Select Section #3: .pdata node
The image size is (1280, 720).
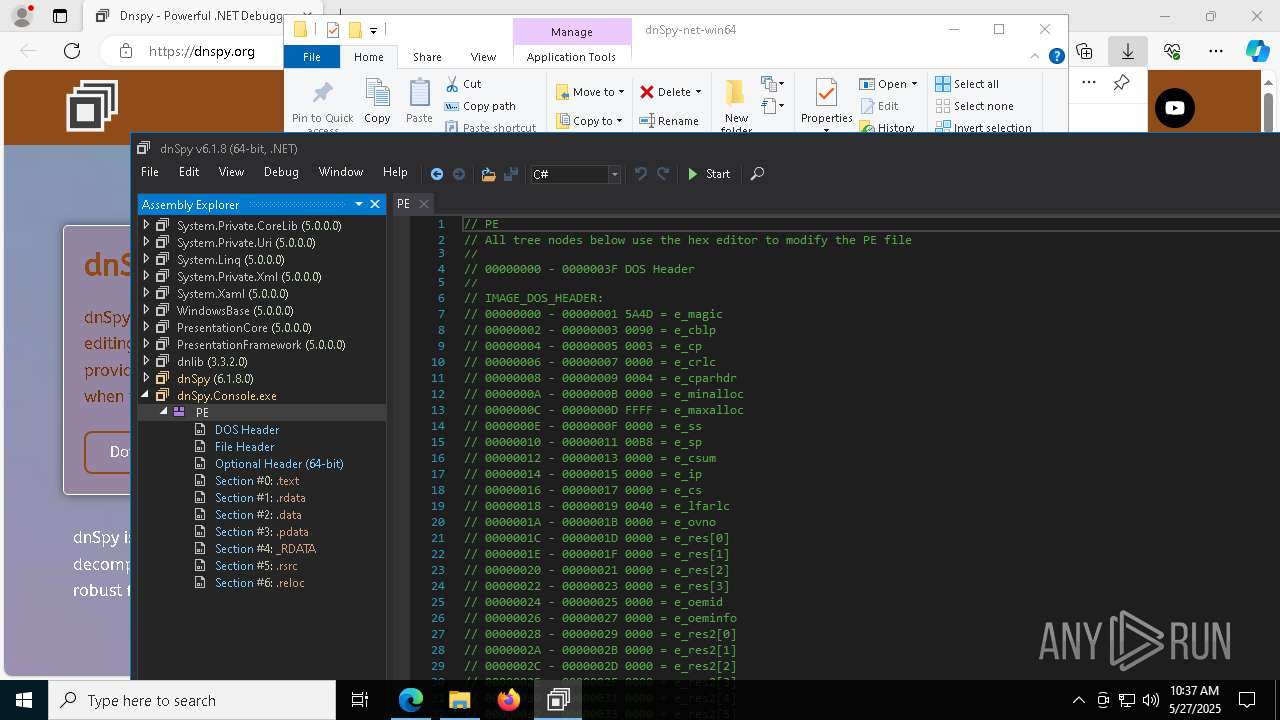pyautogui.click(x=262, y=532)
